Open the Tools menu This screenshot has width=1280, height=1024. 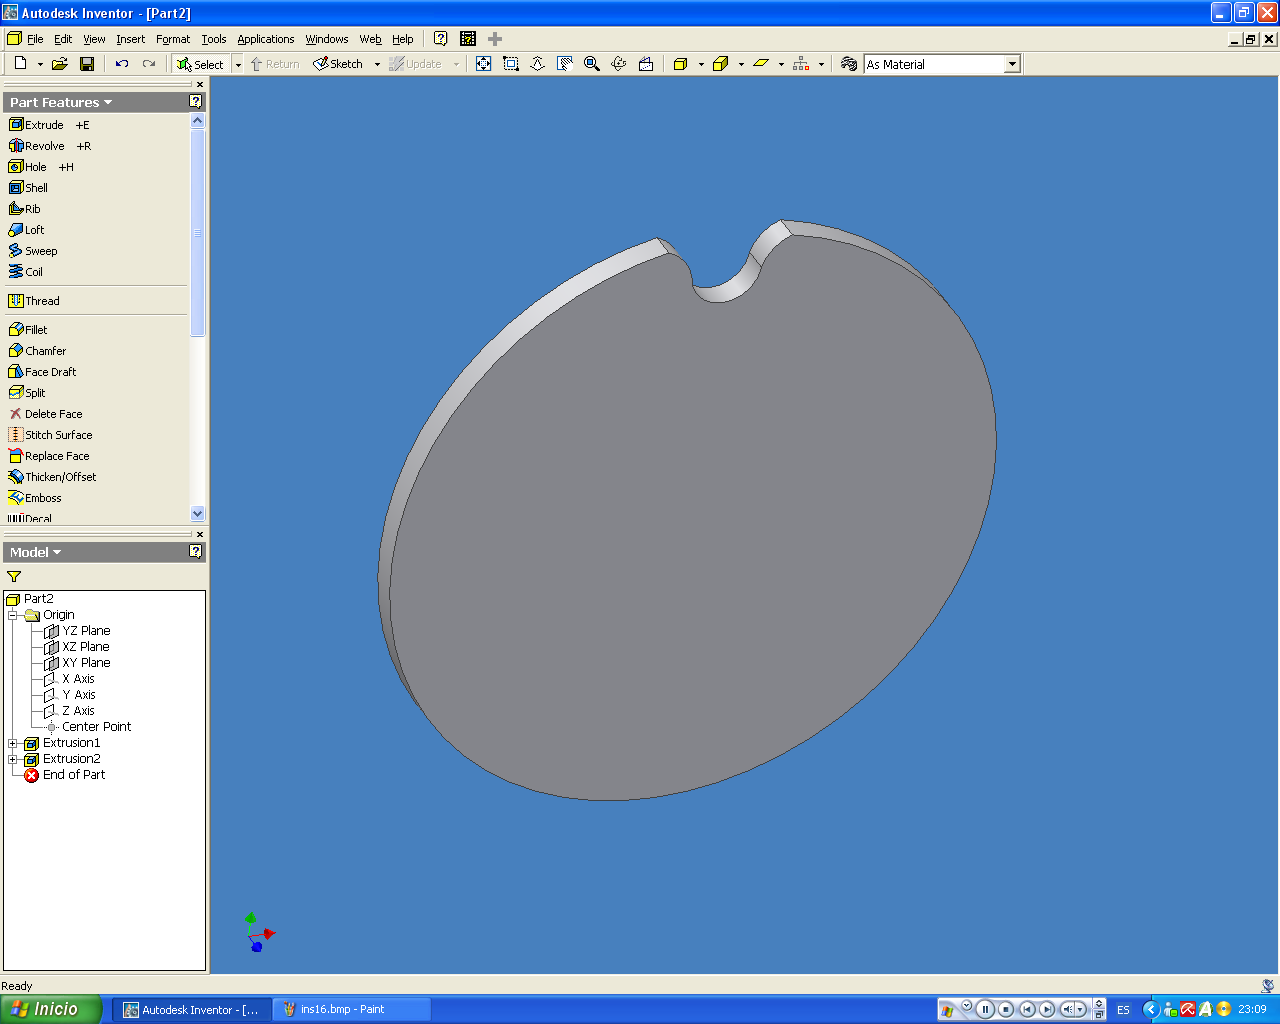(214, 39)
